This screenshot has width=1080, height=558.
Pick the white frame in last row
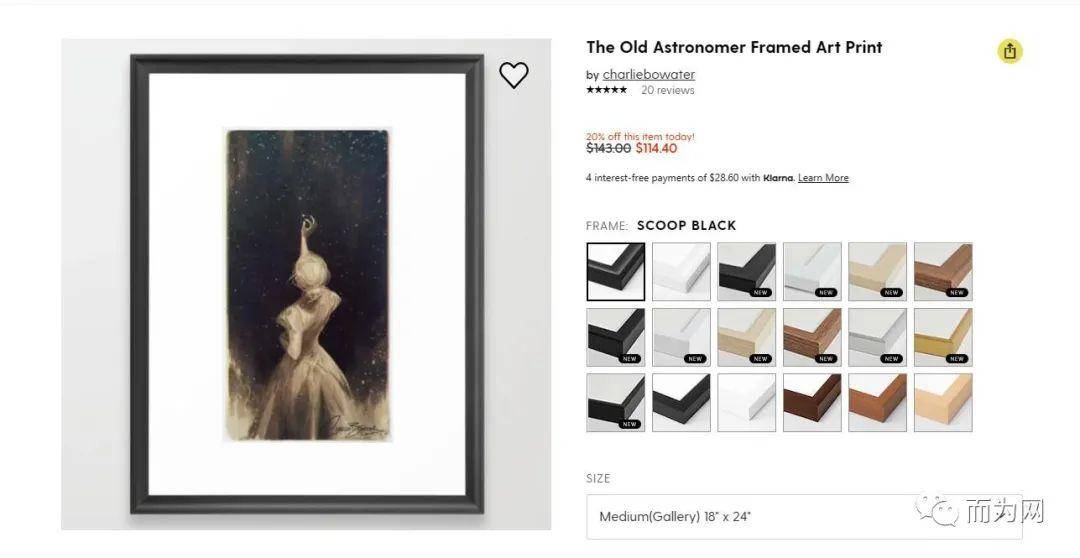(x=747, y=402)
